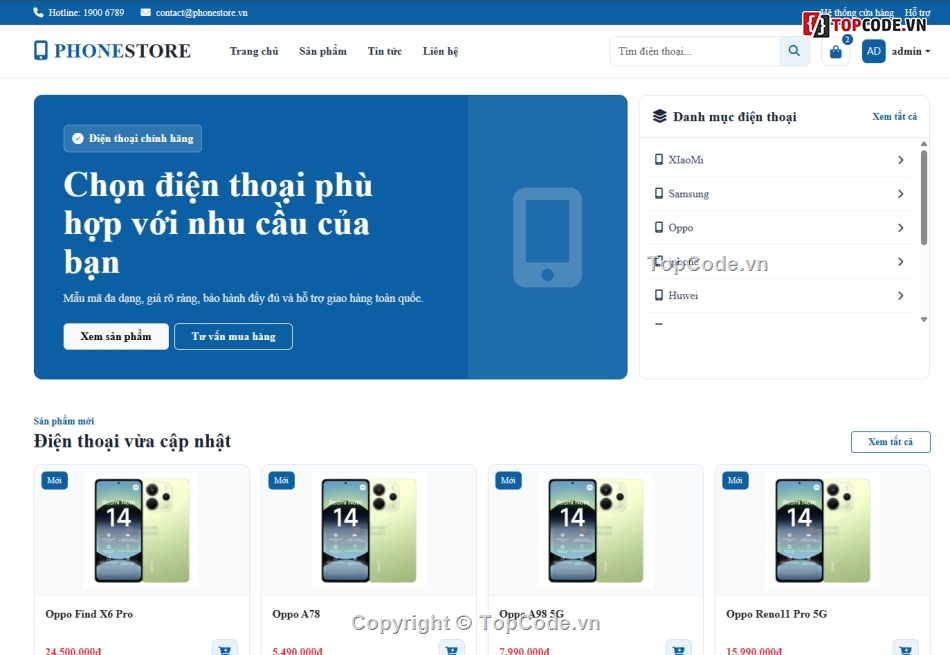Click the XIaoMi category label
This screenshot has height=655, width=950.
686,160
